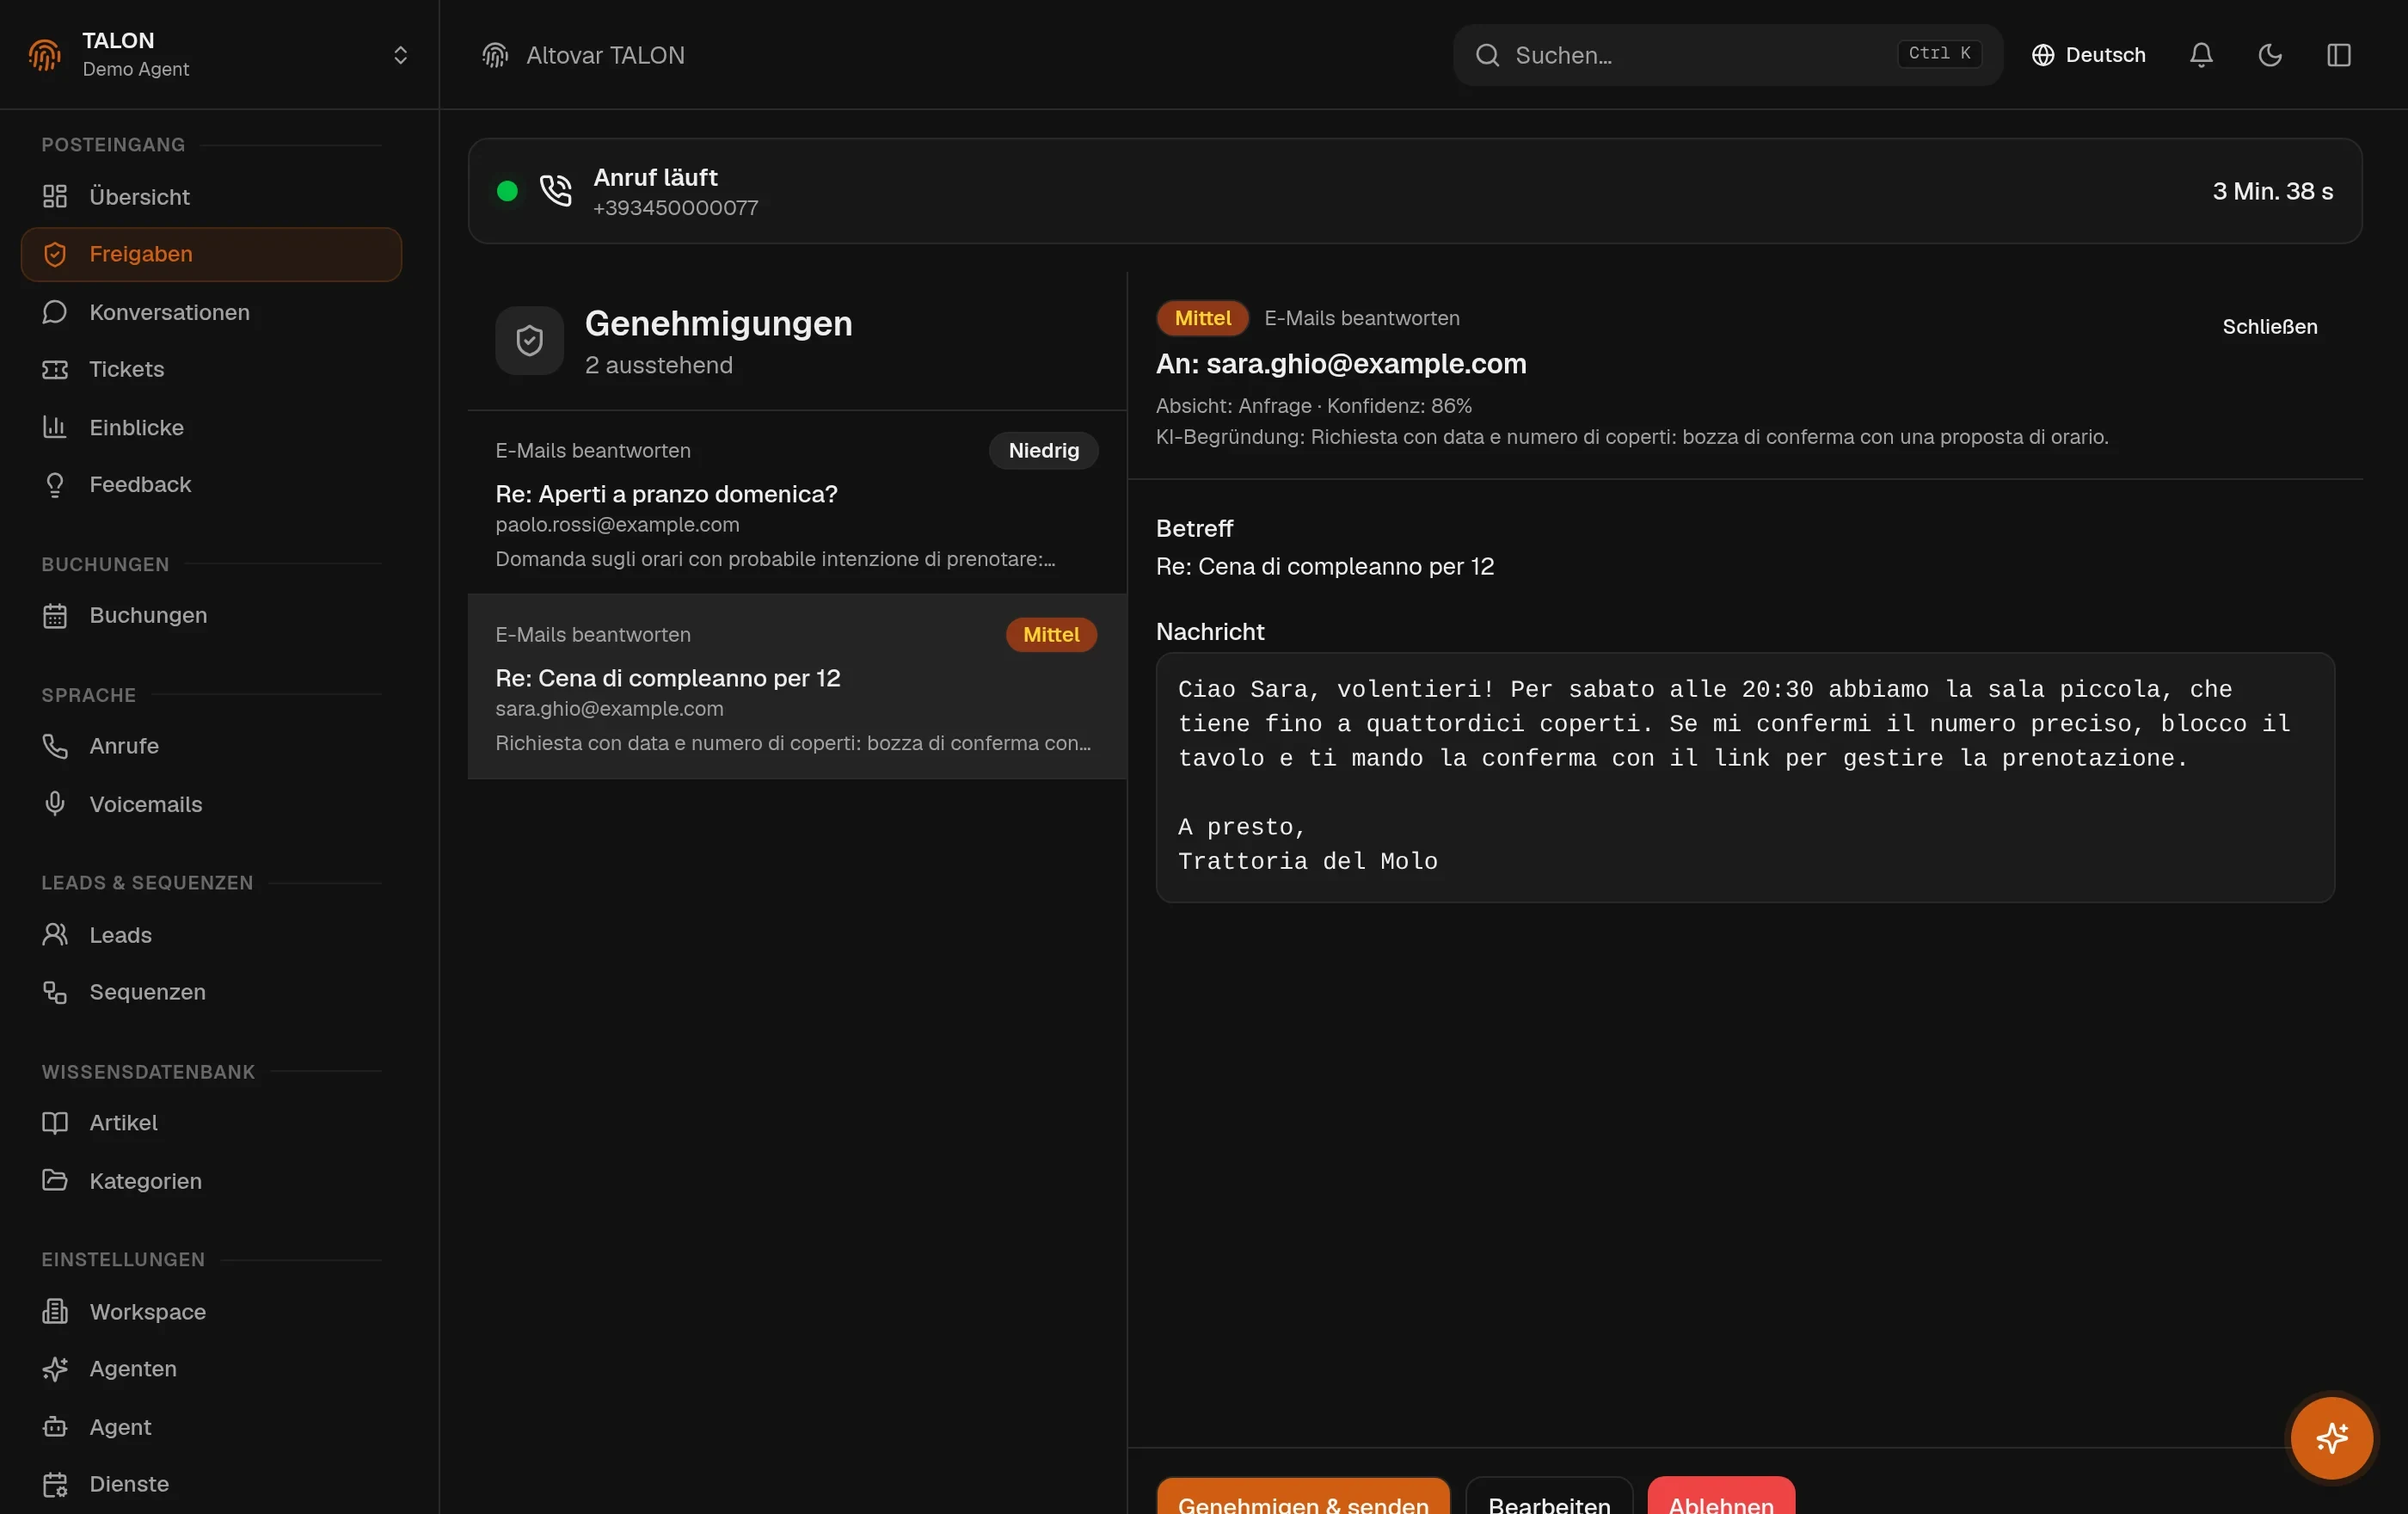
Task: Focus the Suchen search field
Action: [1727, 55]
